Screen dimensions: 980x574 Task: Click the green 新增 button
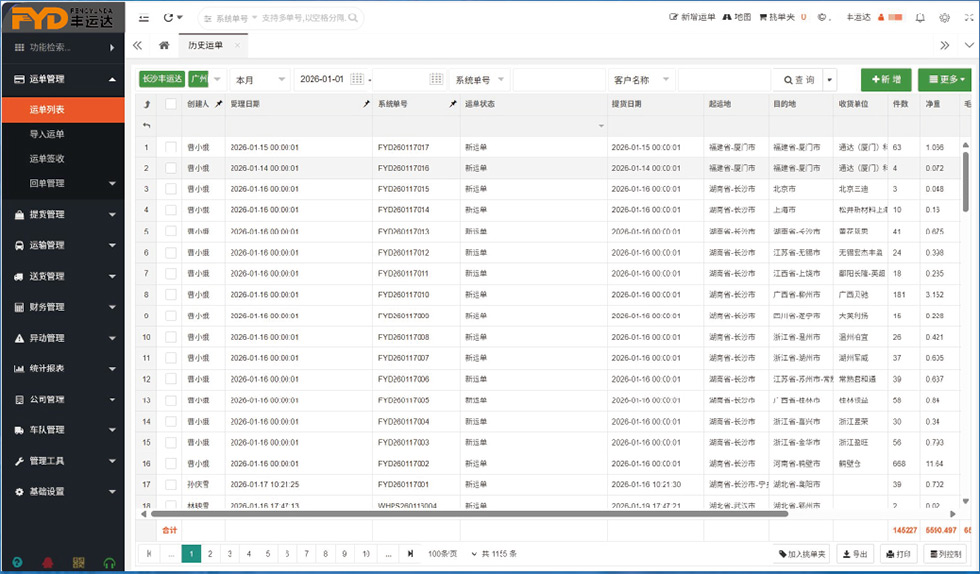coord(886,79)
